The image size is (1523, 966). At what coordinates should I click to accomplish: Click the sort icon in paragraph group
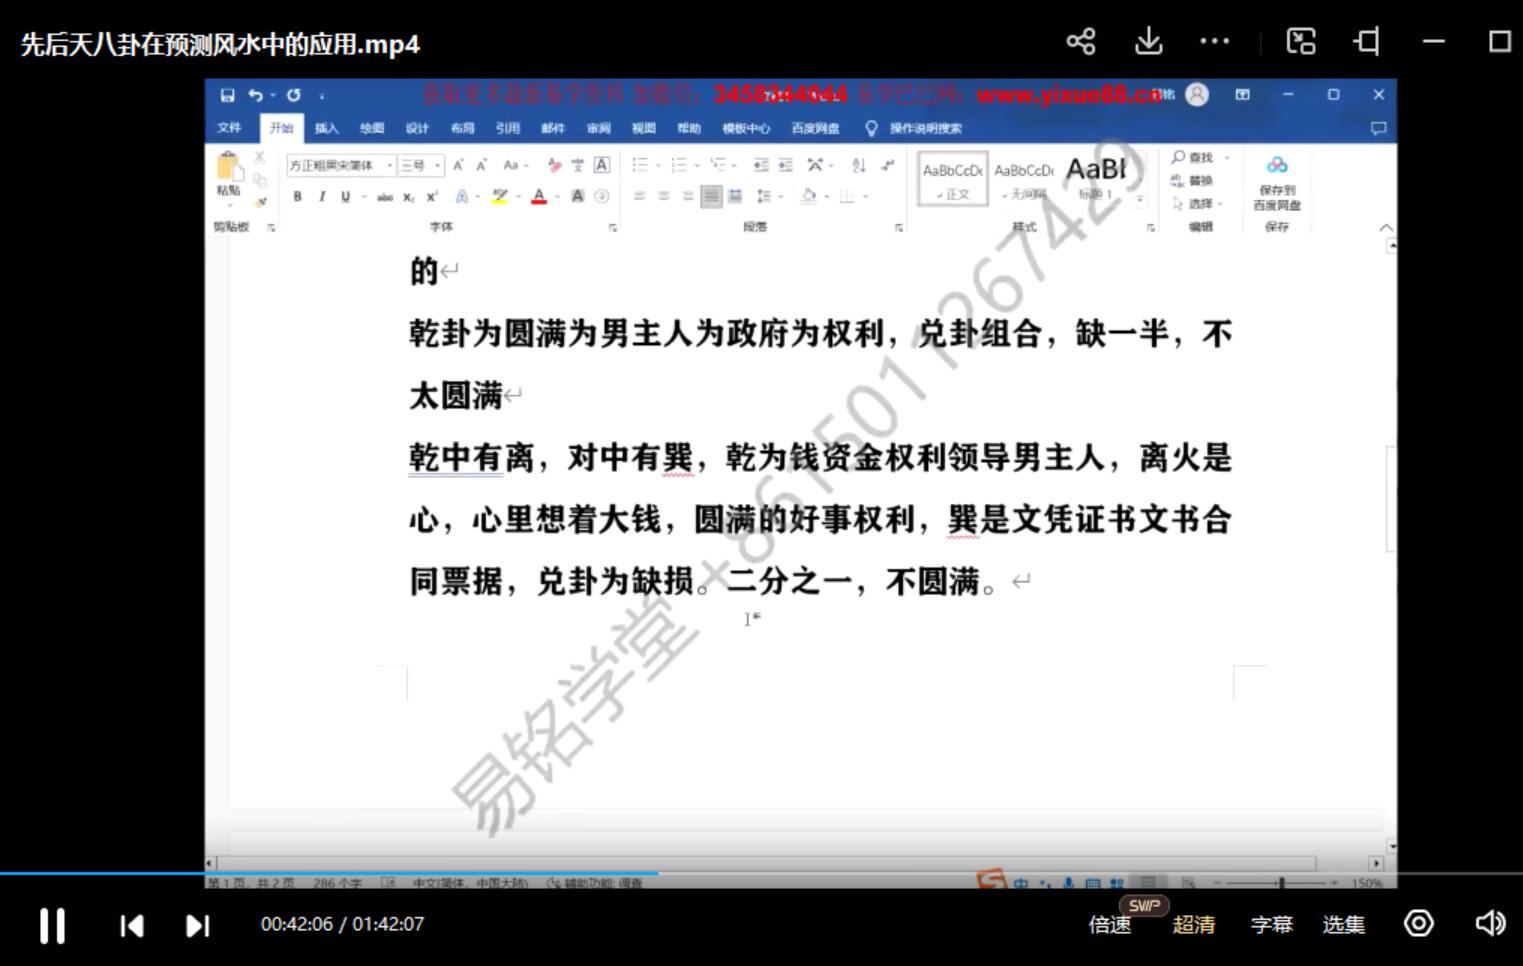[x=859, y=164]
